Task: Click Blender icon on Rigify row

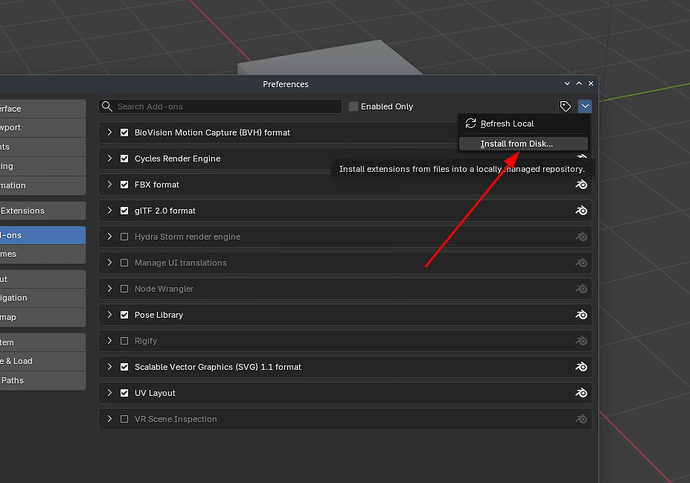Action: coord(581,341)
